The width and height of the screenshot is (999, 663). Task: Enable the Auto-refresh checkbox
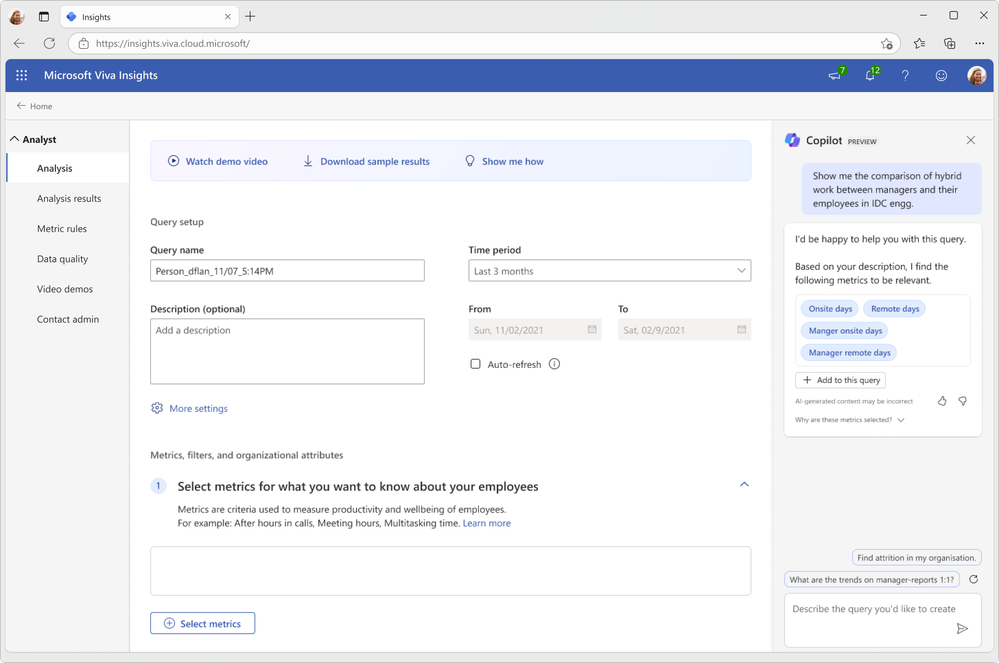(476, 364)
